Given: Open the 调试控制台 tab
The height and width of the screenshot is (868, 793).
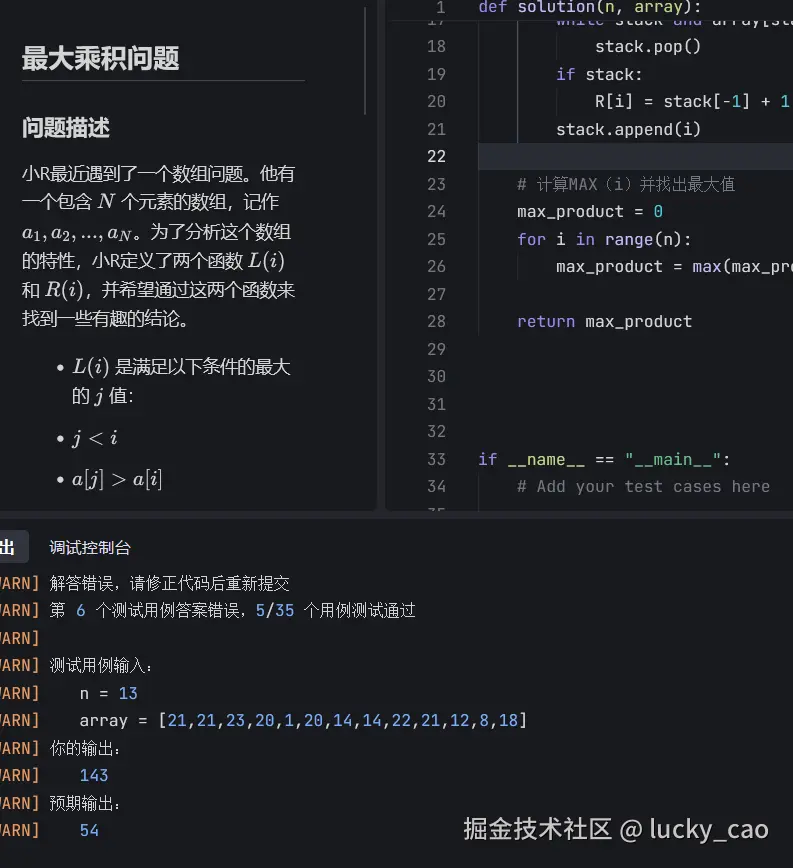Looking at the screenshot, I should (x=90, y=547).
